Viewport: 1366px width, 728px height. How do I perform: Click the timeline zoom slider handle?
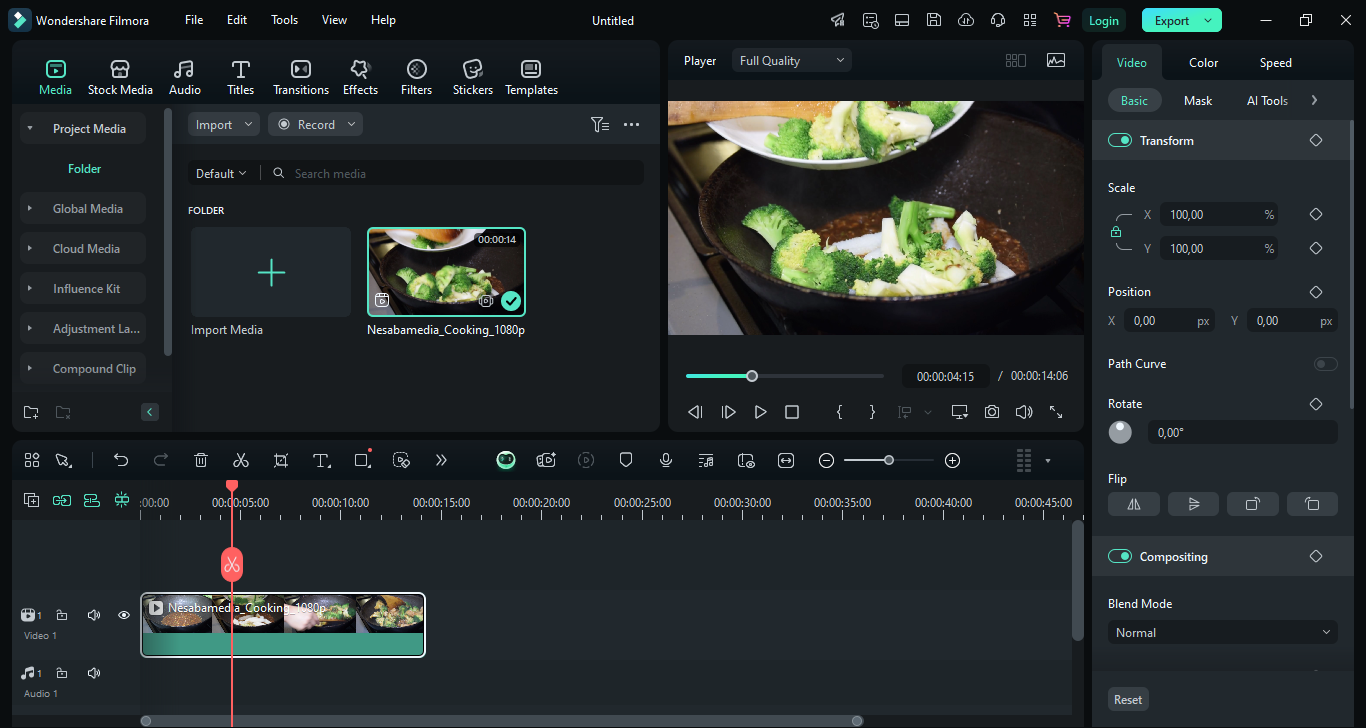point(888,460)
